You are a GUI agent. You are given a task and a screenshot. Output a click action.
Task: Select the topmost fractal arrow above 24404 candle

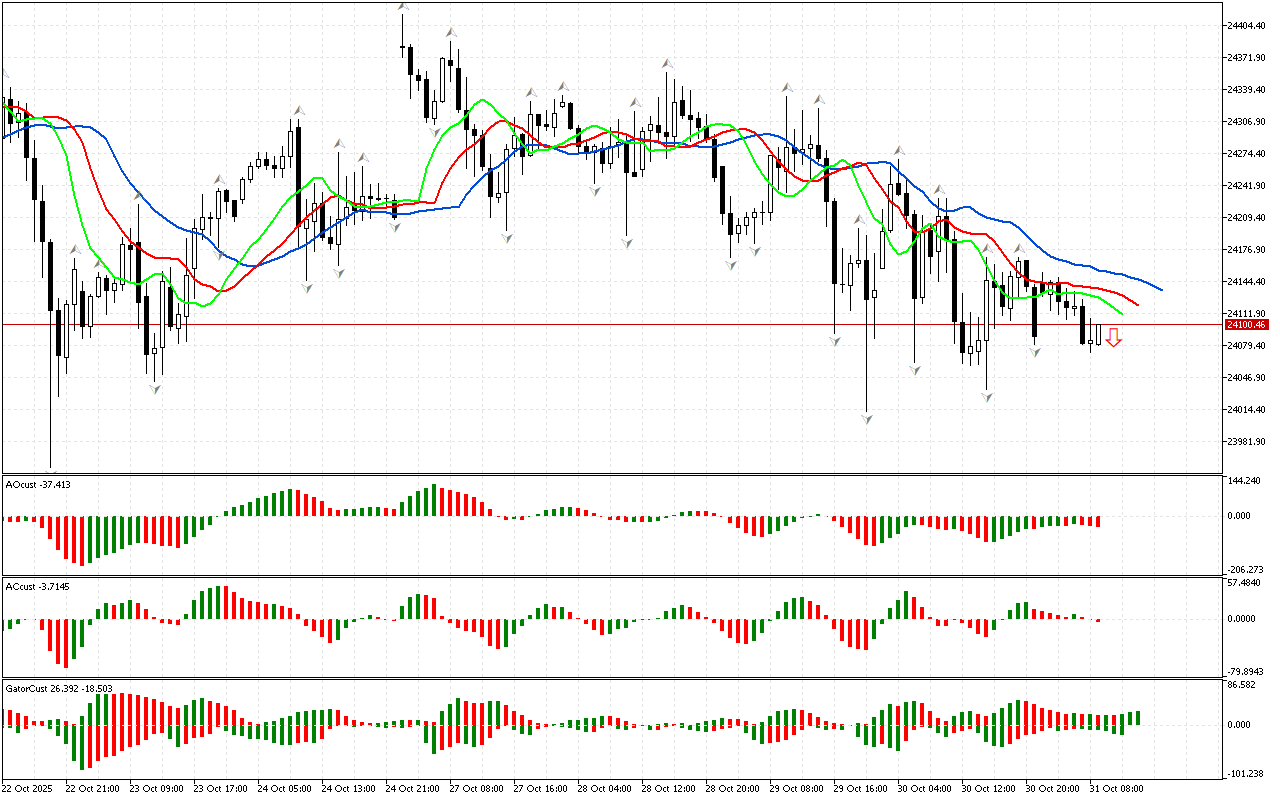click(403, 8)
